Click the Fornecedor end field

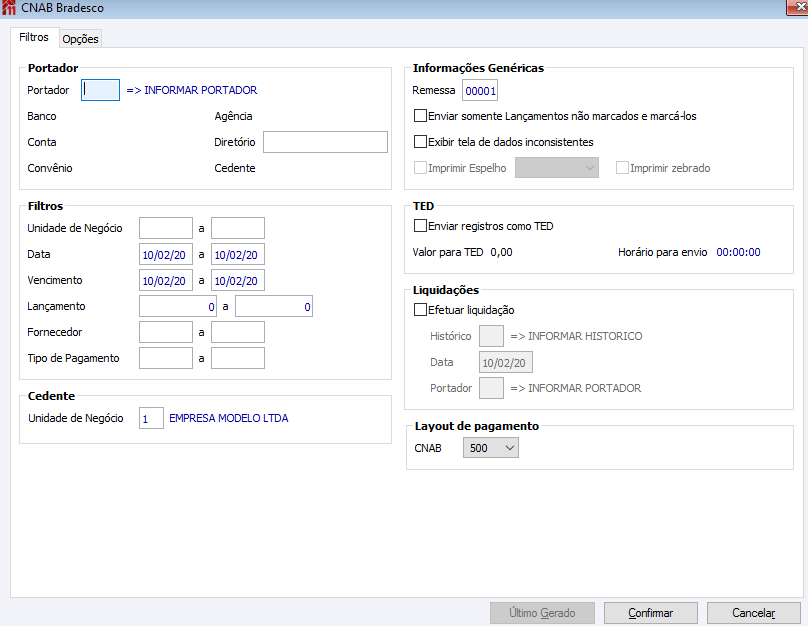coord(238,332)
